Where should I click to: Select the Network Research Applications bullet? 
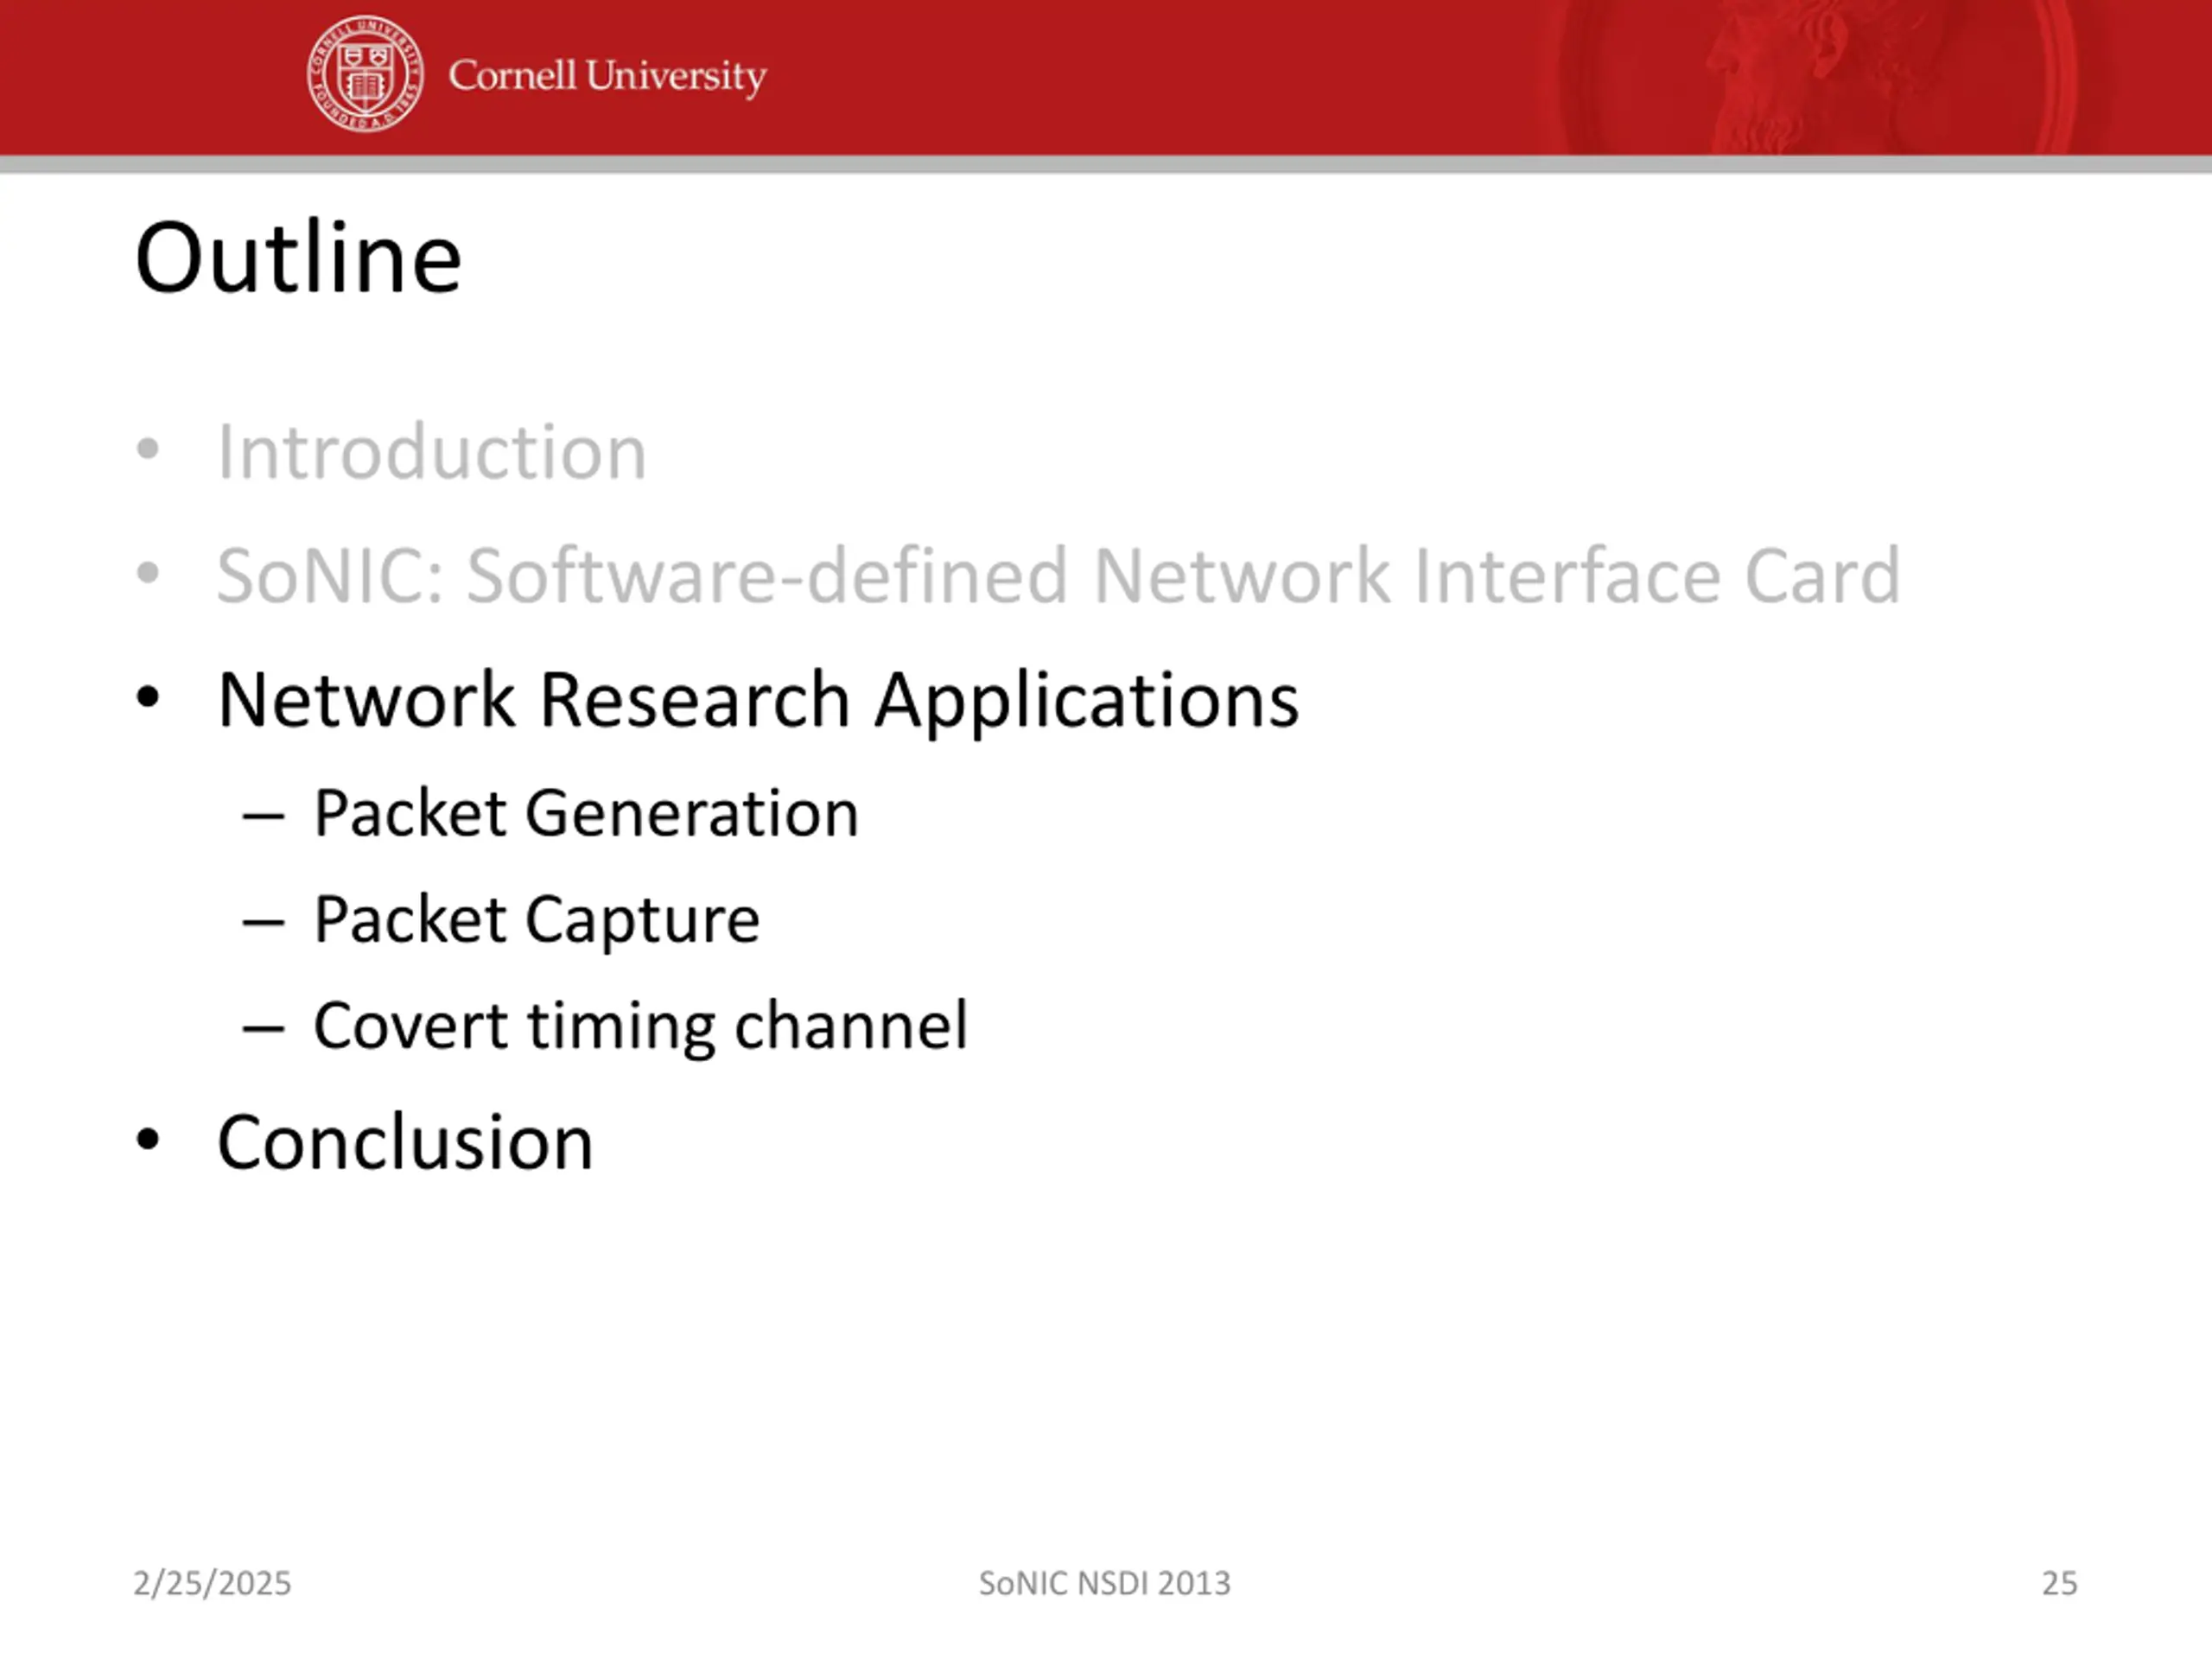(758, 700)
